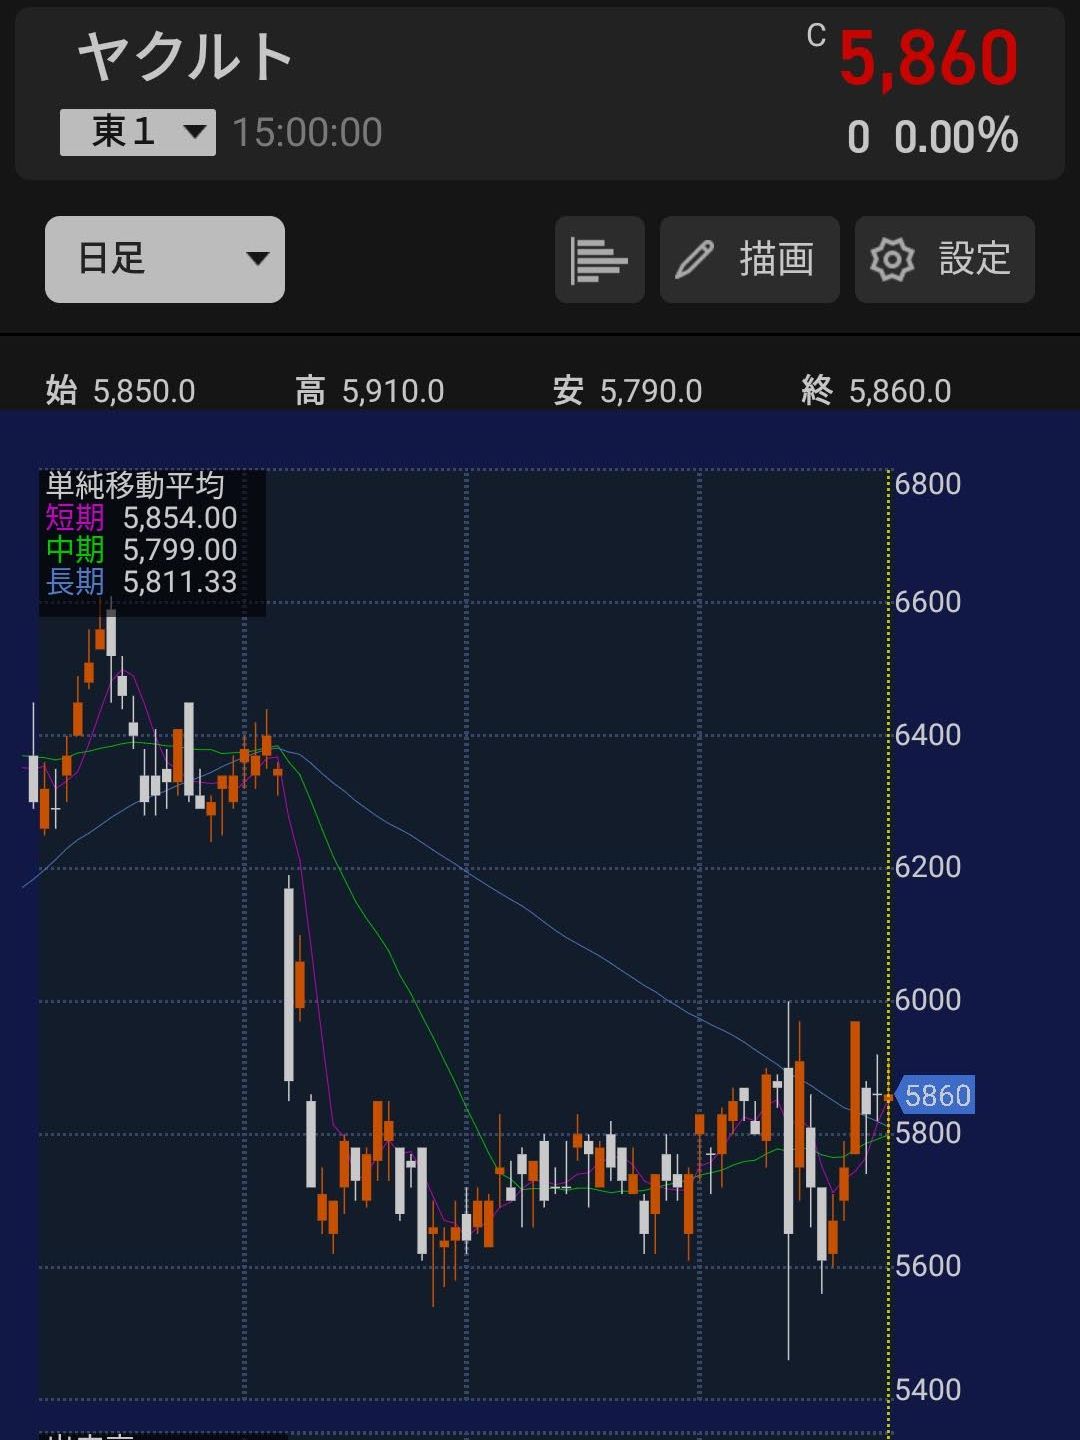Tap the 6800 price axis label
Image resolution: width=1080 pixels, height=1440 pixels.
(x=928, y=484)
